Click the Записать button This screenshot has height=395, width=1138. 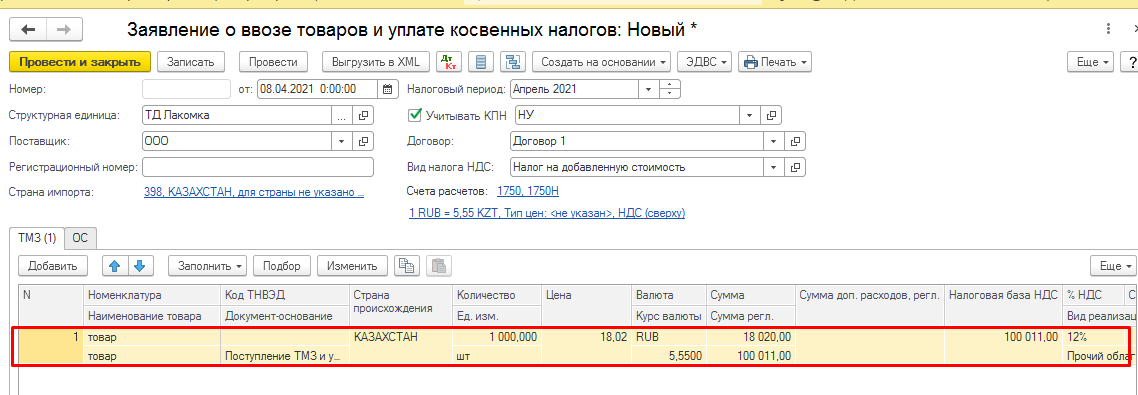tap(191, 62)
